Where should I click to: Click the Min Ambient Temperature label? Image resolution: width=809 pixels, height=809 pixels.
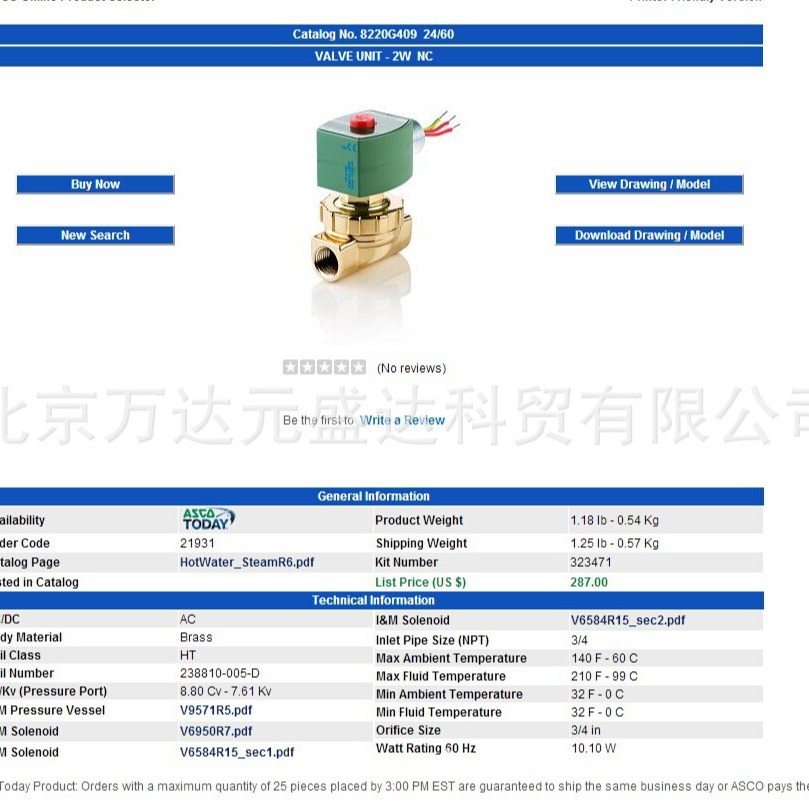pyautogui.click(x=449, y=694)
